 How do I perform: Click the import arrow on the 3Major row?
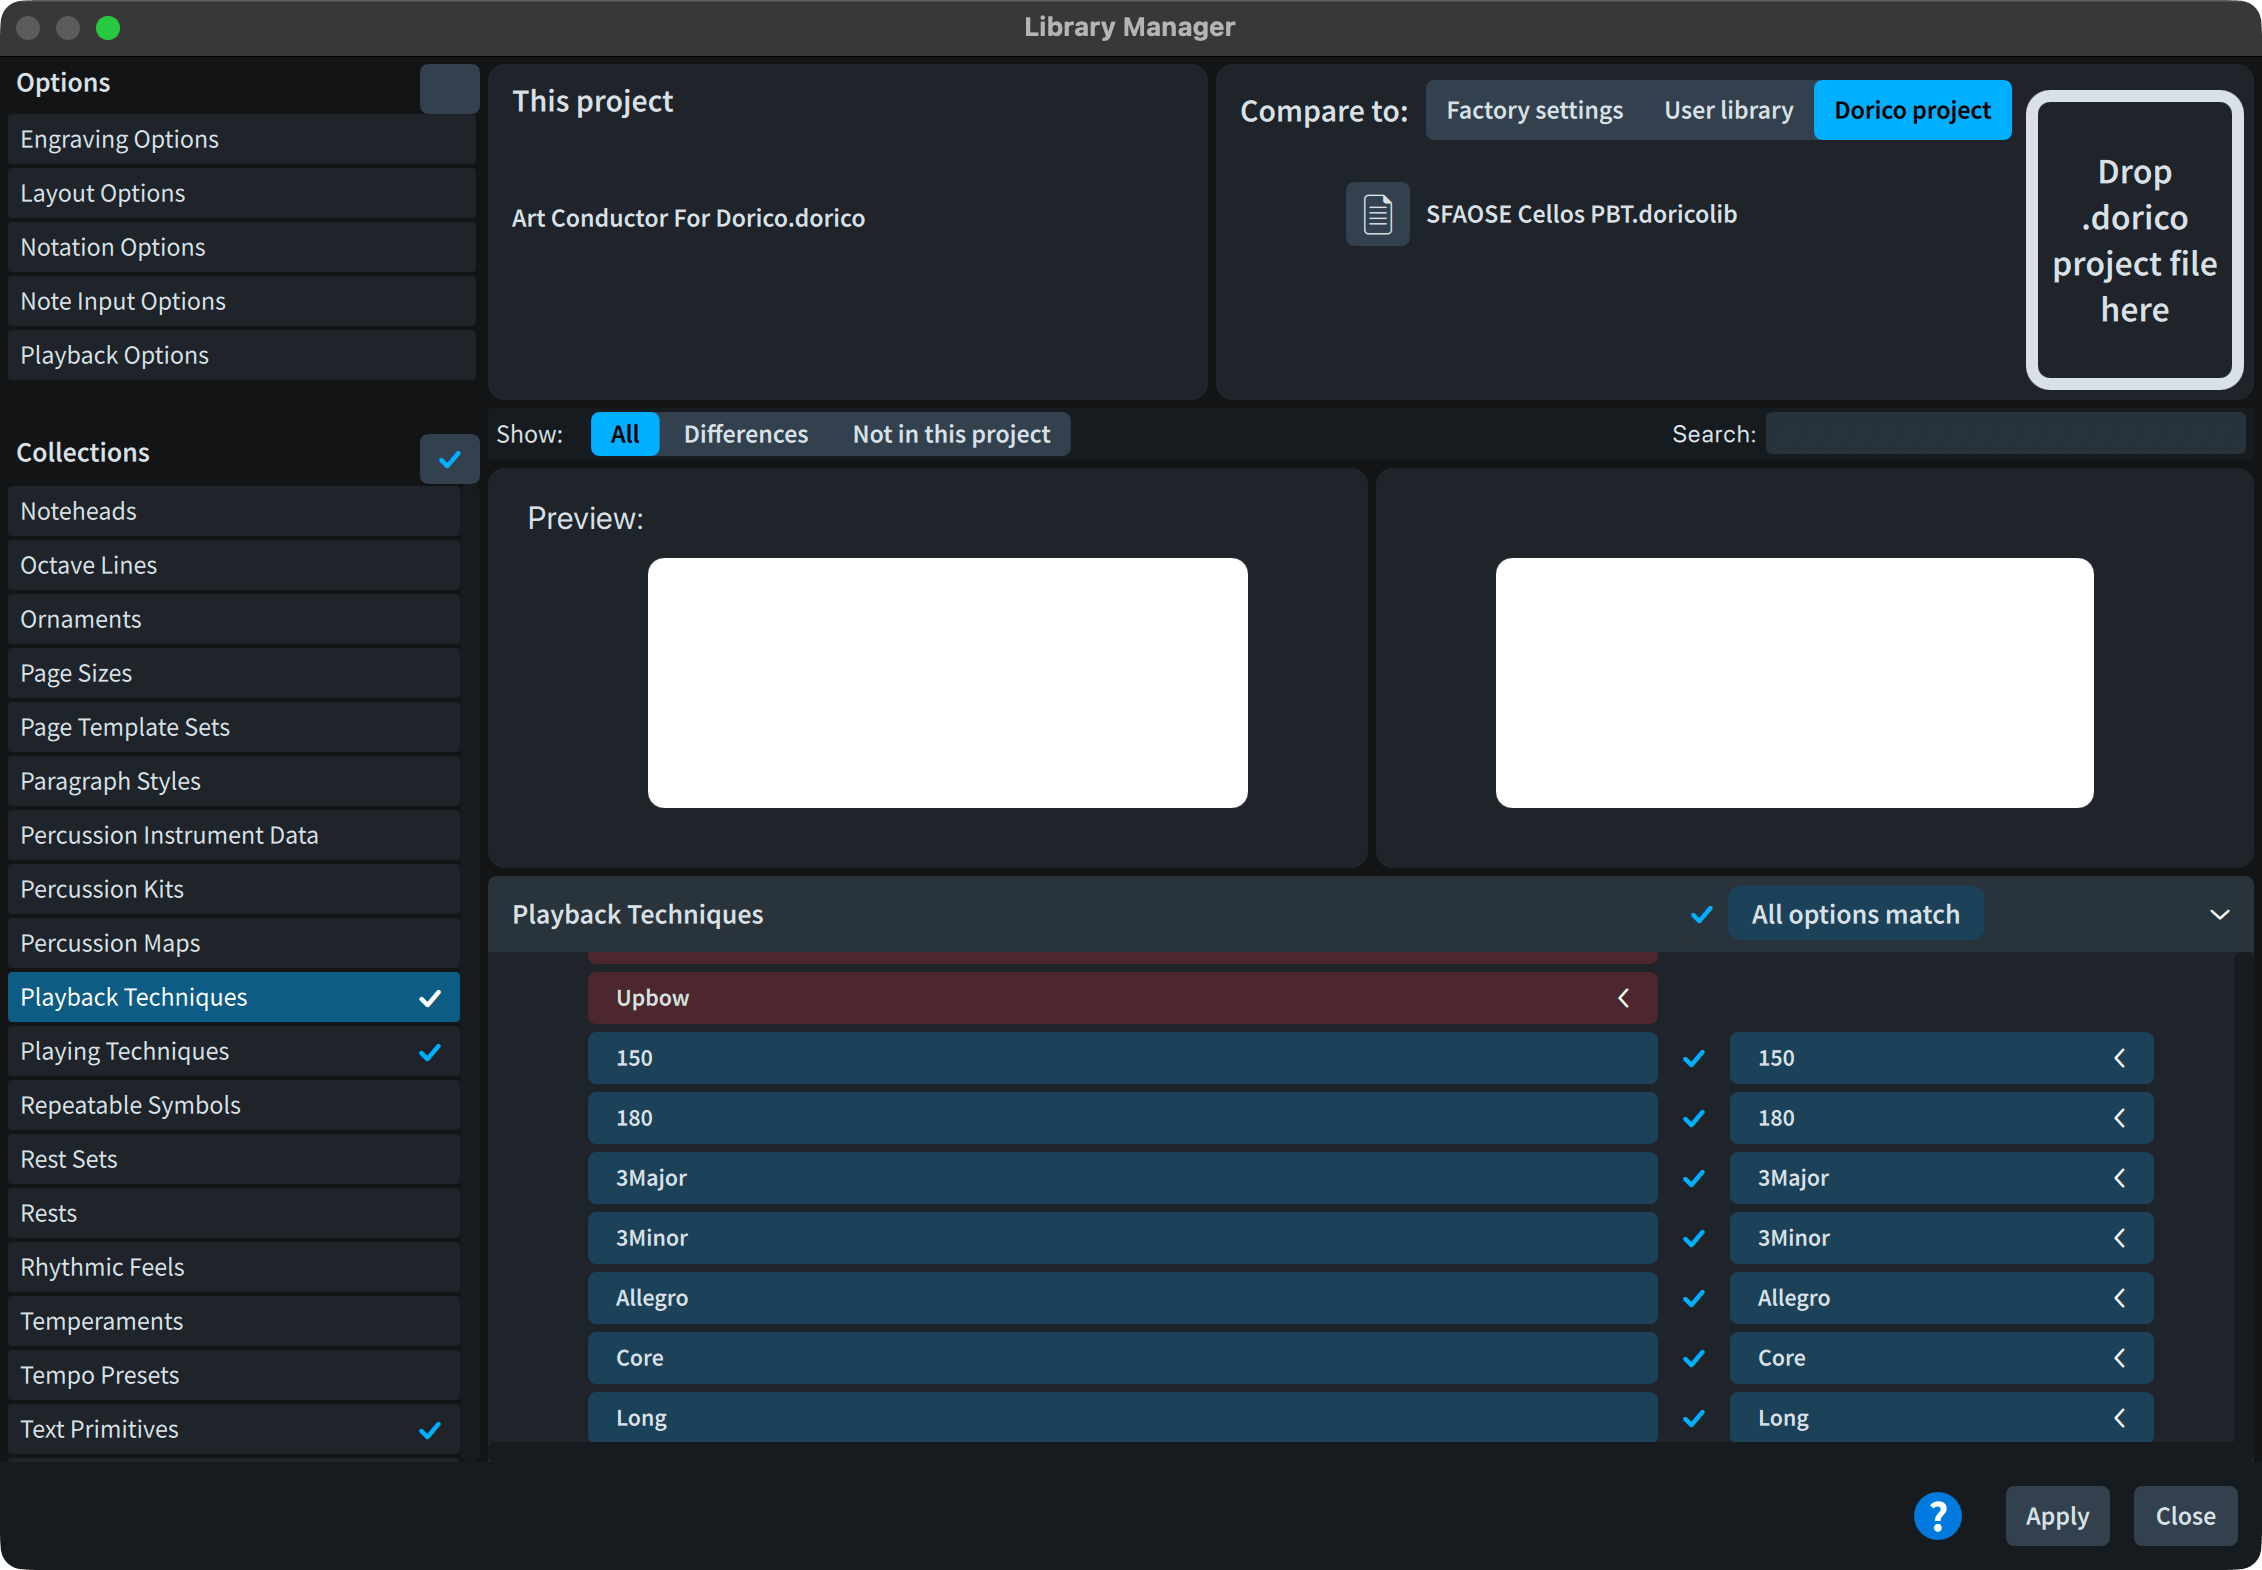click(x=2119, y=1178)
